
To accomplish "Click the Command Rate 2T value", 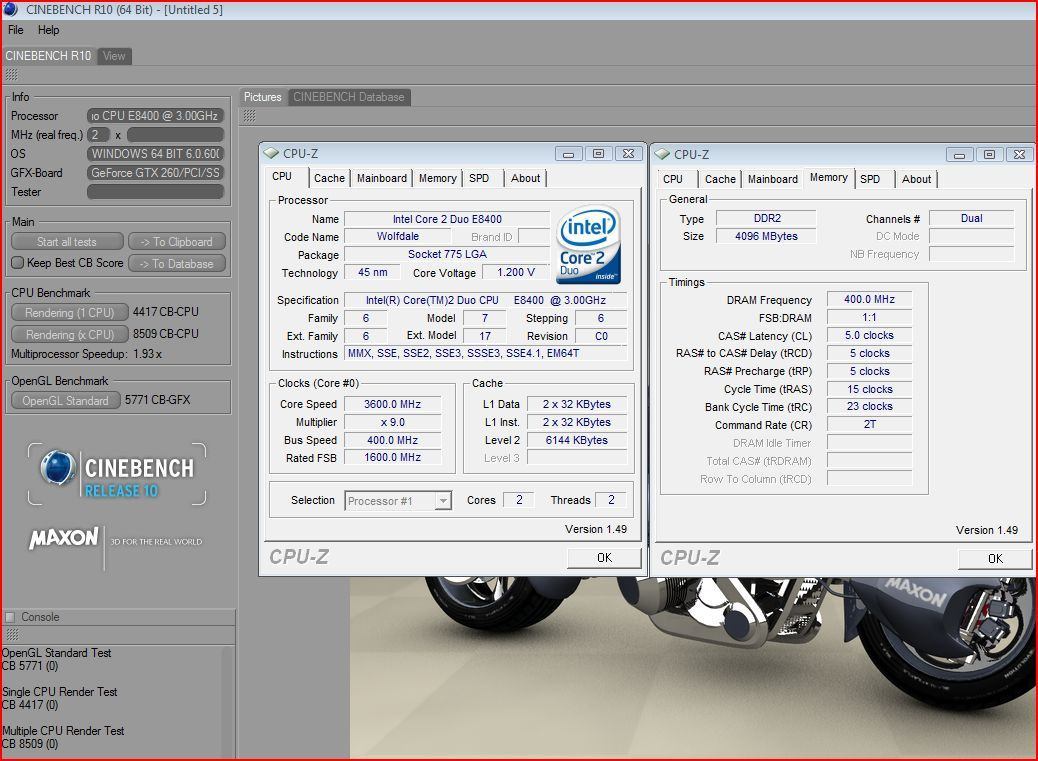I will pos(869,424).
